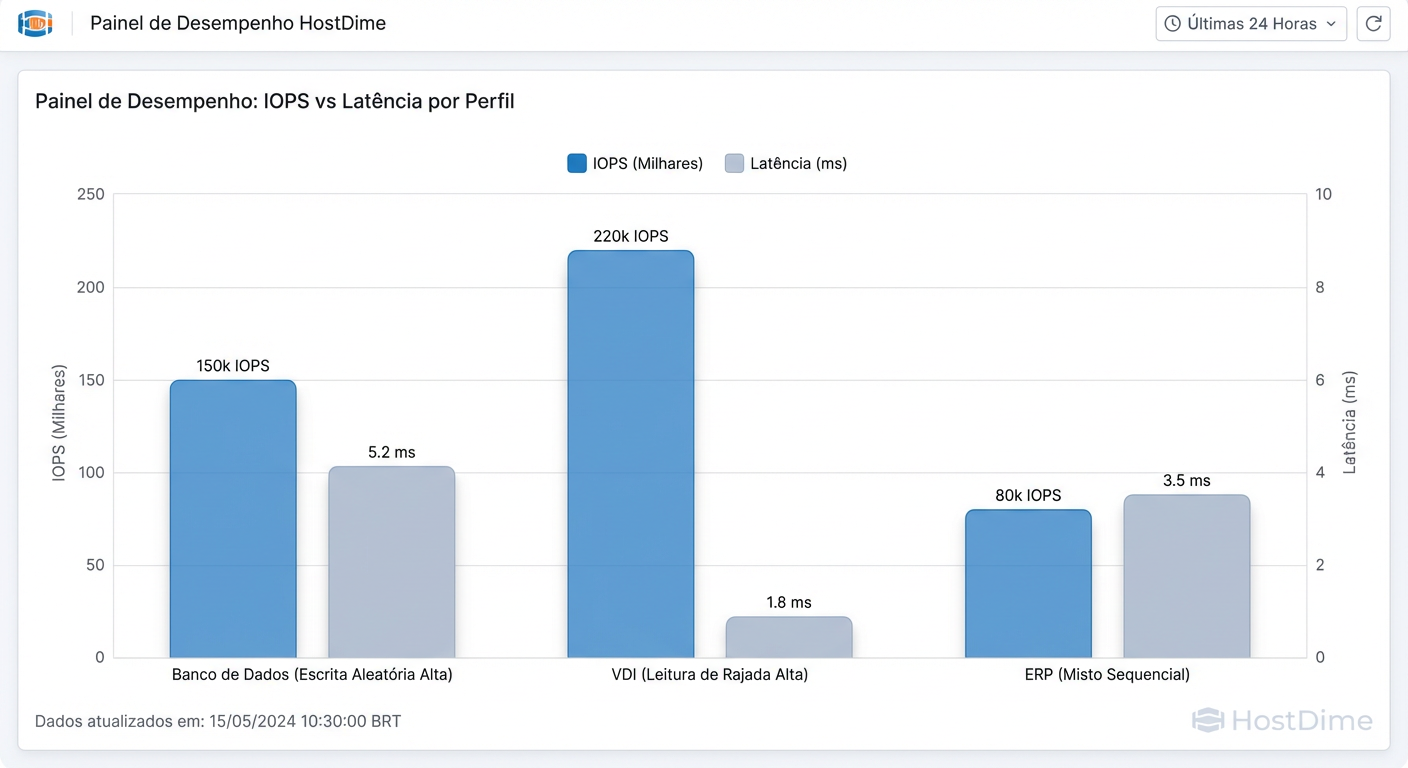This screenshot has height=768, width=1408.
Task: Select the Painel de Desempenho HostDime header title
Action: click(237, 22)
